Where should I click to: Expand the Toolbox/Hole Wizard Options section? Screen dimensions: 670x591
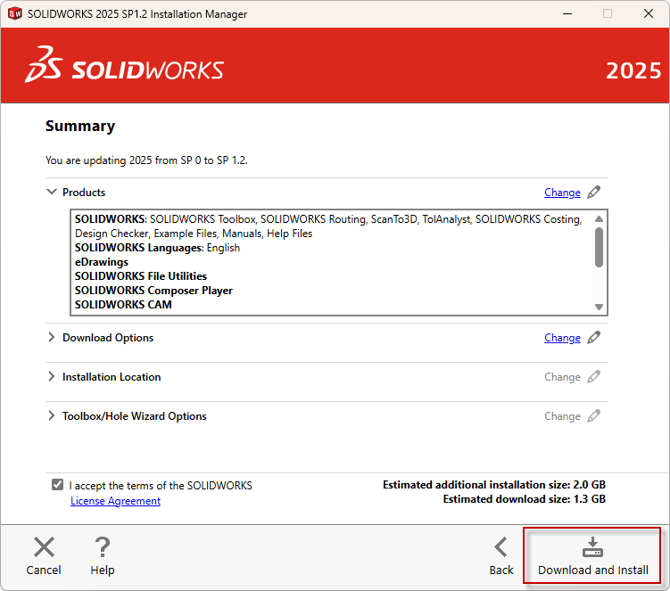[51, 416]
